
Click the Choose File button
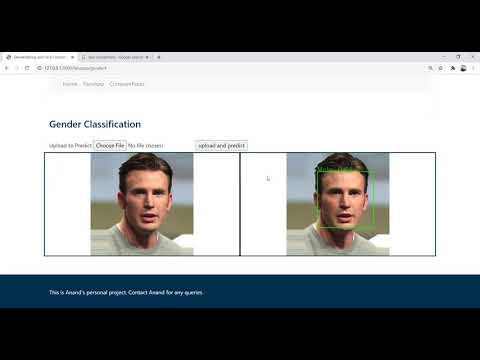110,146
